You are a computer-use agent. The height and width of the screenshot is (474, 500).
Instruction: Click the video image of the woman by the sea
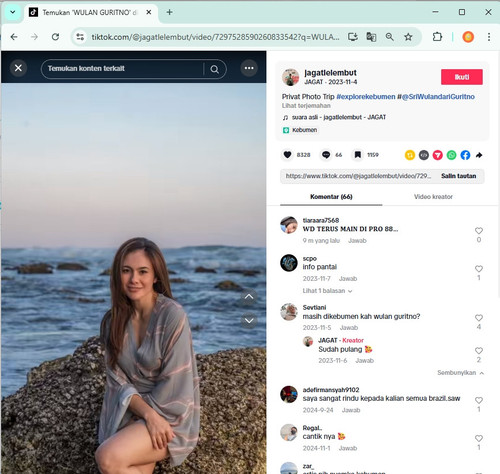pyautogui.click(x=133, y=278)
